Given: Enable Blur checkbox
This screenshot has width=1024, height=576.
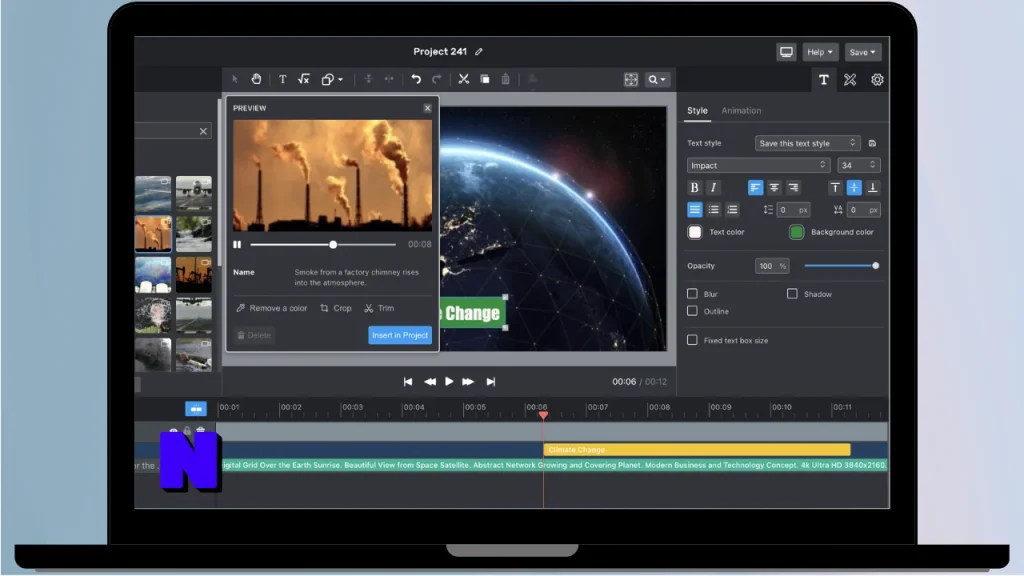Looking at the screenshot, I should tap(692, 294).
